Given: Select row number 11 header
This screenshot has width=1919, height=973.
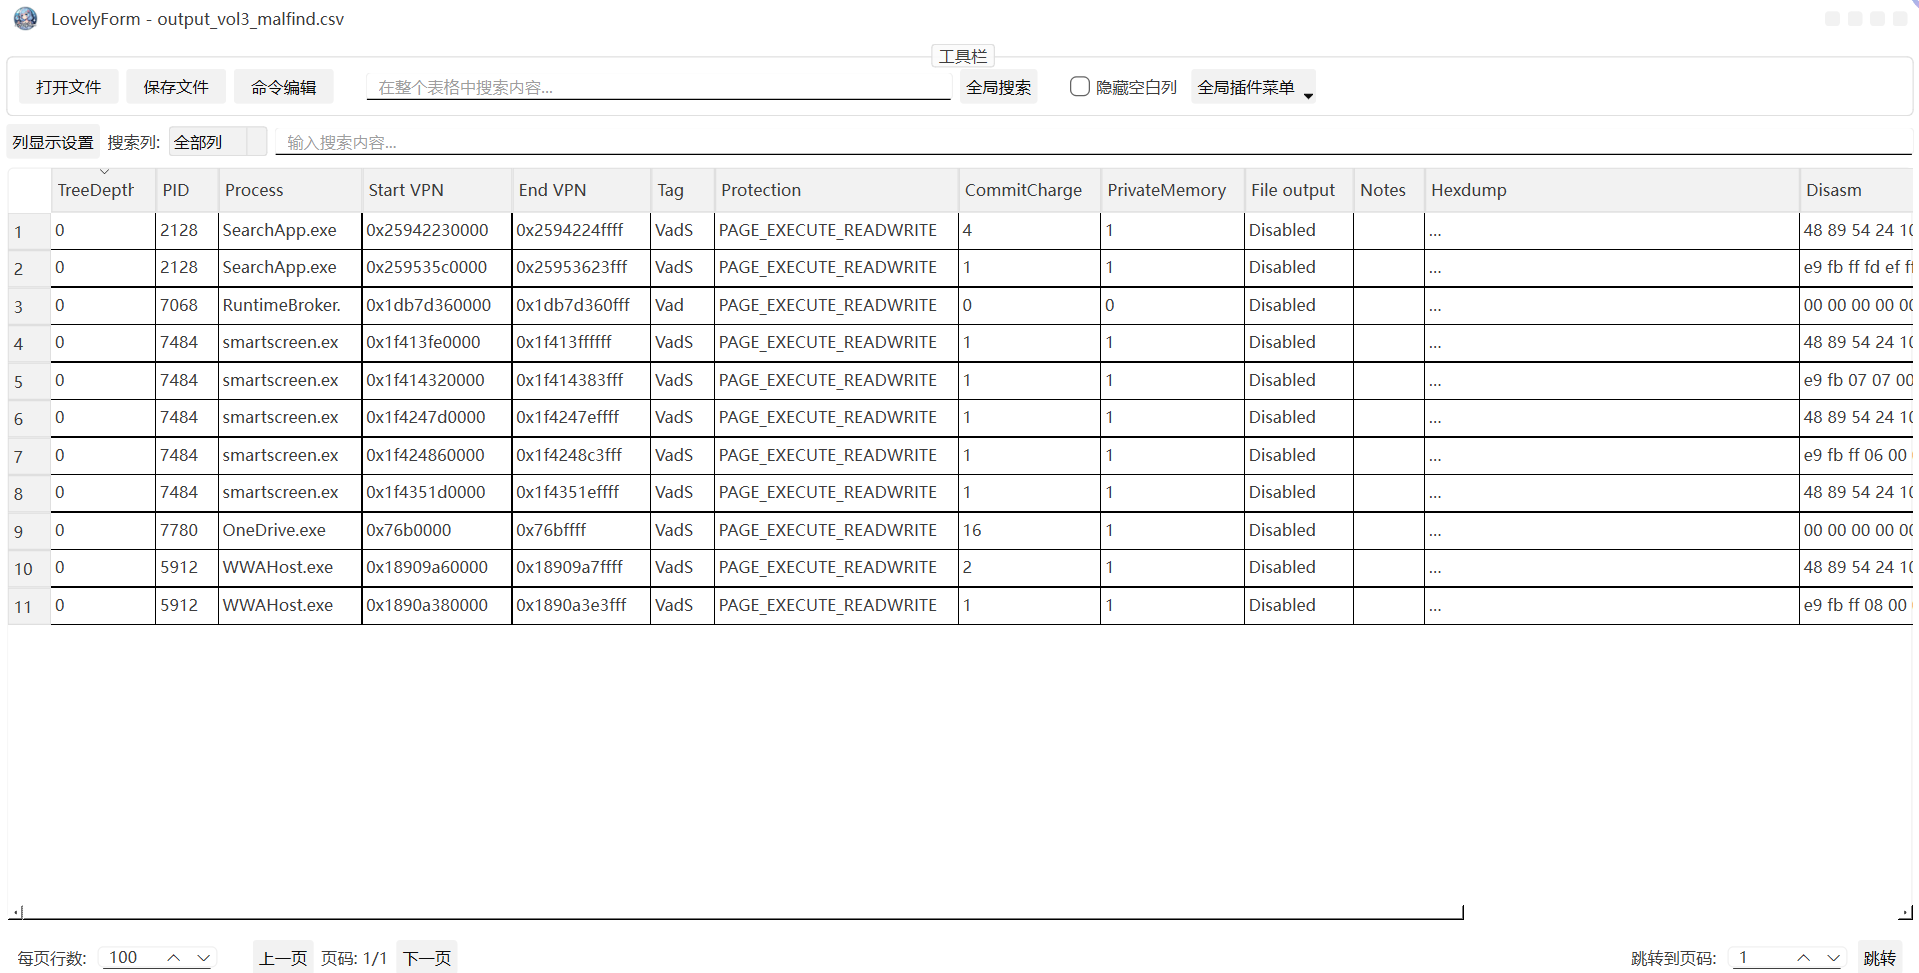Looking at the screenshot, I should [x=29, y=606].
